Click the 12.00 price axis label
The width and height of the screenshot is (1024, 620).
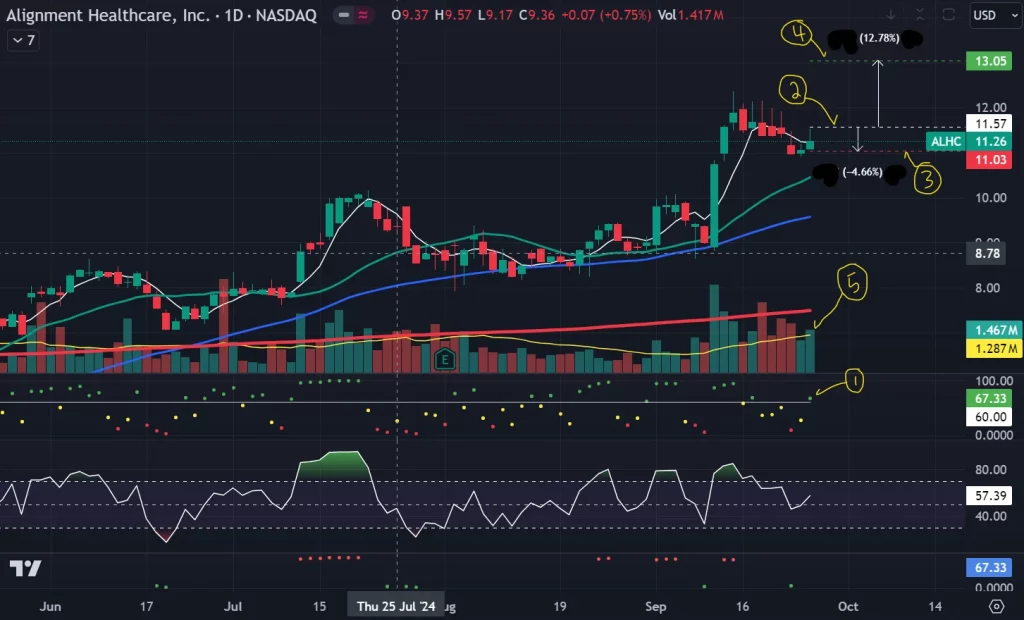click(991, 107)
